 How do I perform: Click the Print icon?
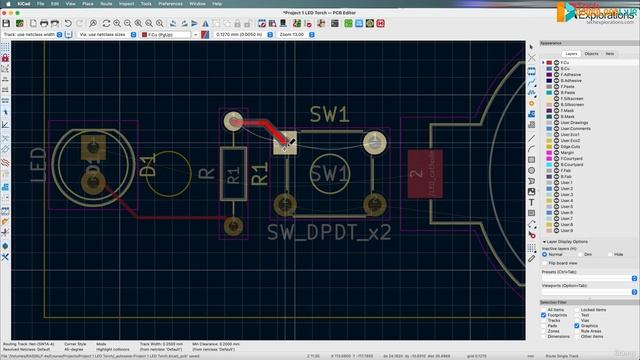(x=44, y=24)
